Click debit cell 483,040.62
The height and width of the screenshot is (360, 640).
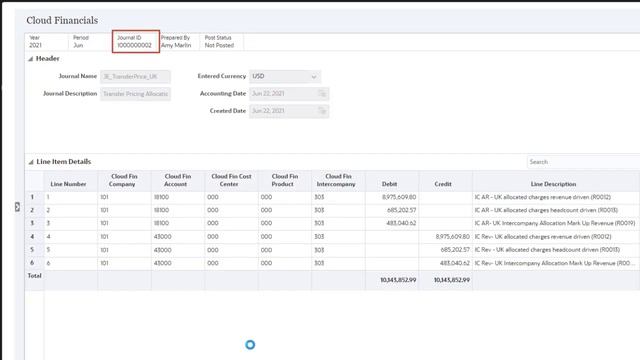392,223
